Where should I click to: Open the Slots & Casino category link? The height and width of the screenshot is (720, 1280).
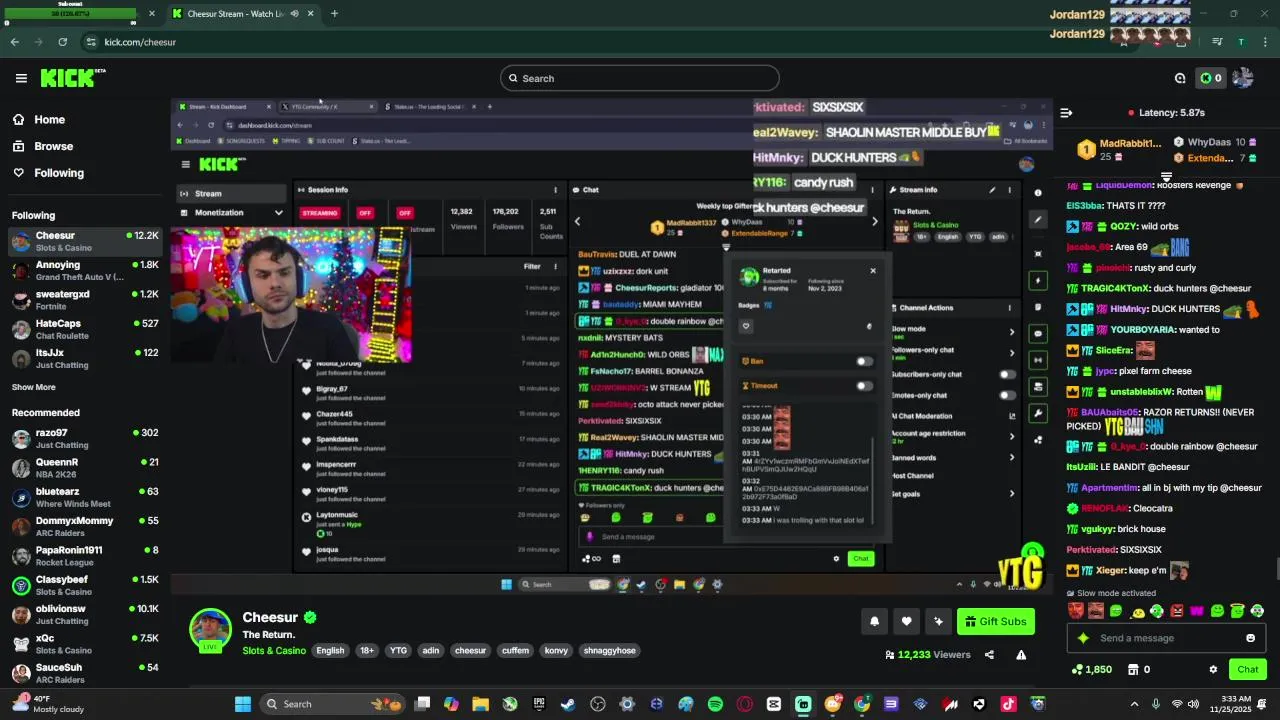[274, 651]
